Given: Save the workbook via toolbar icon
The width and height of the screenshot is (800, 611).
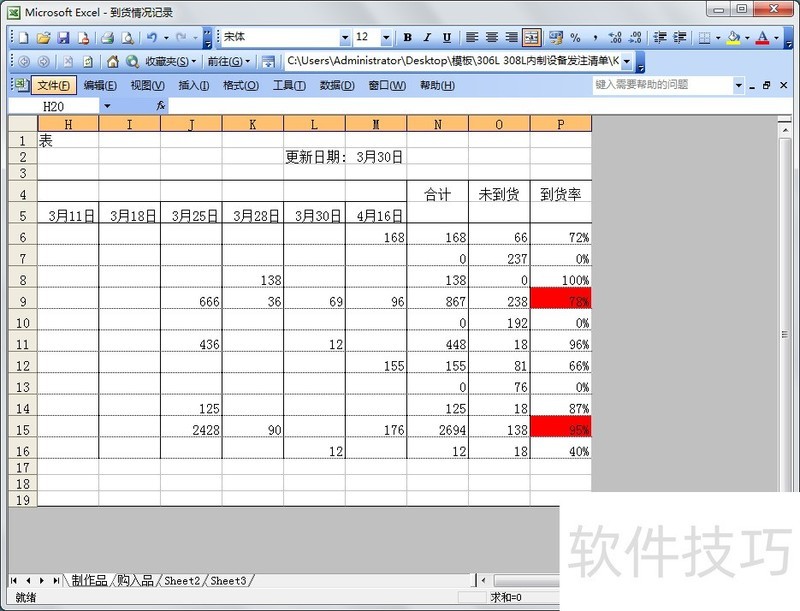Looking at the screenshot, I should pos(62,37).
